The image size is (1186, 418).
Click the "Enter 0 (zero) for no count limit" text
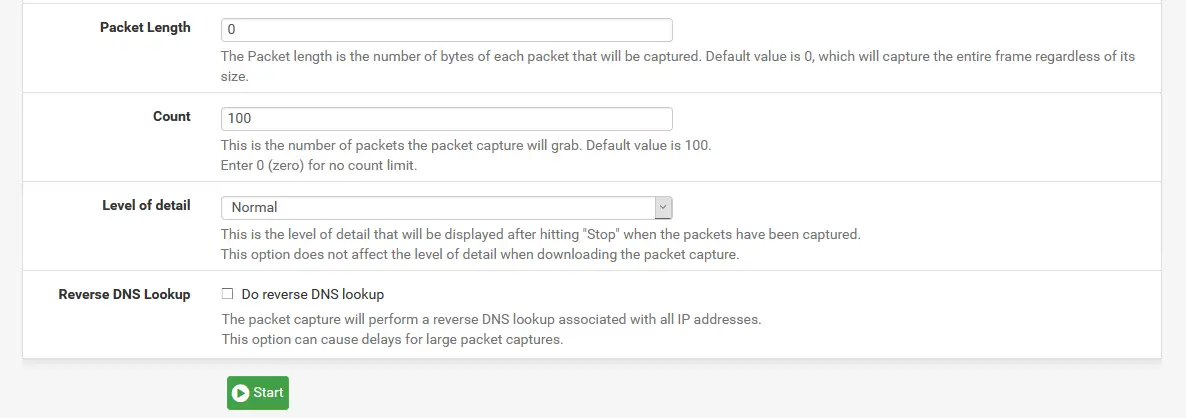click(x=319, y=165)
